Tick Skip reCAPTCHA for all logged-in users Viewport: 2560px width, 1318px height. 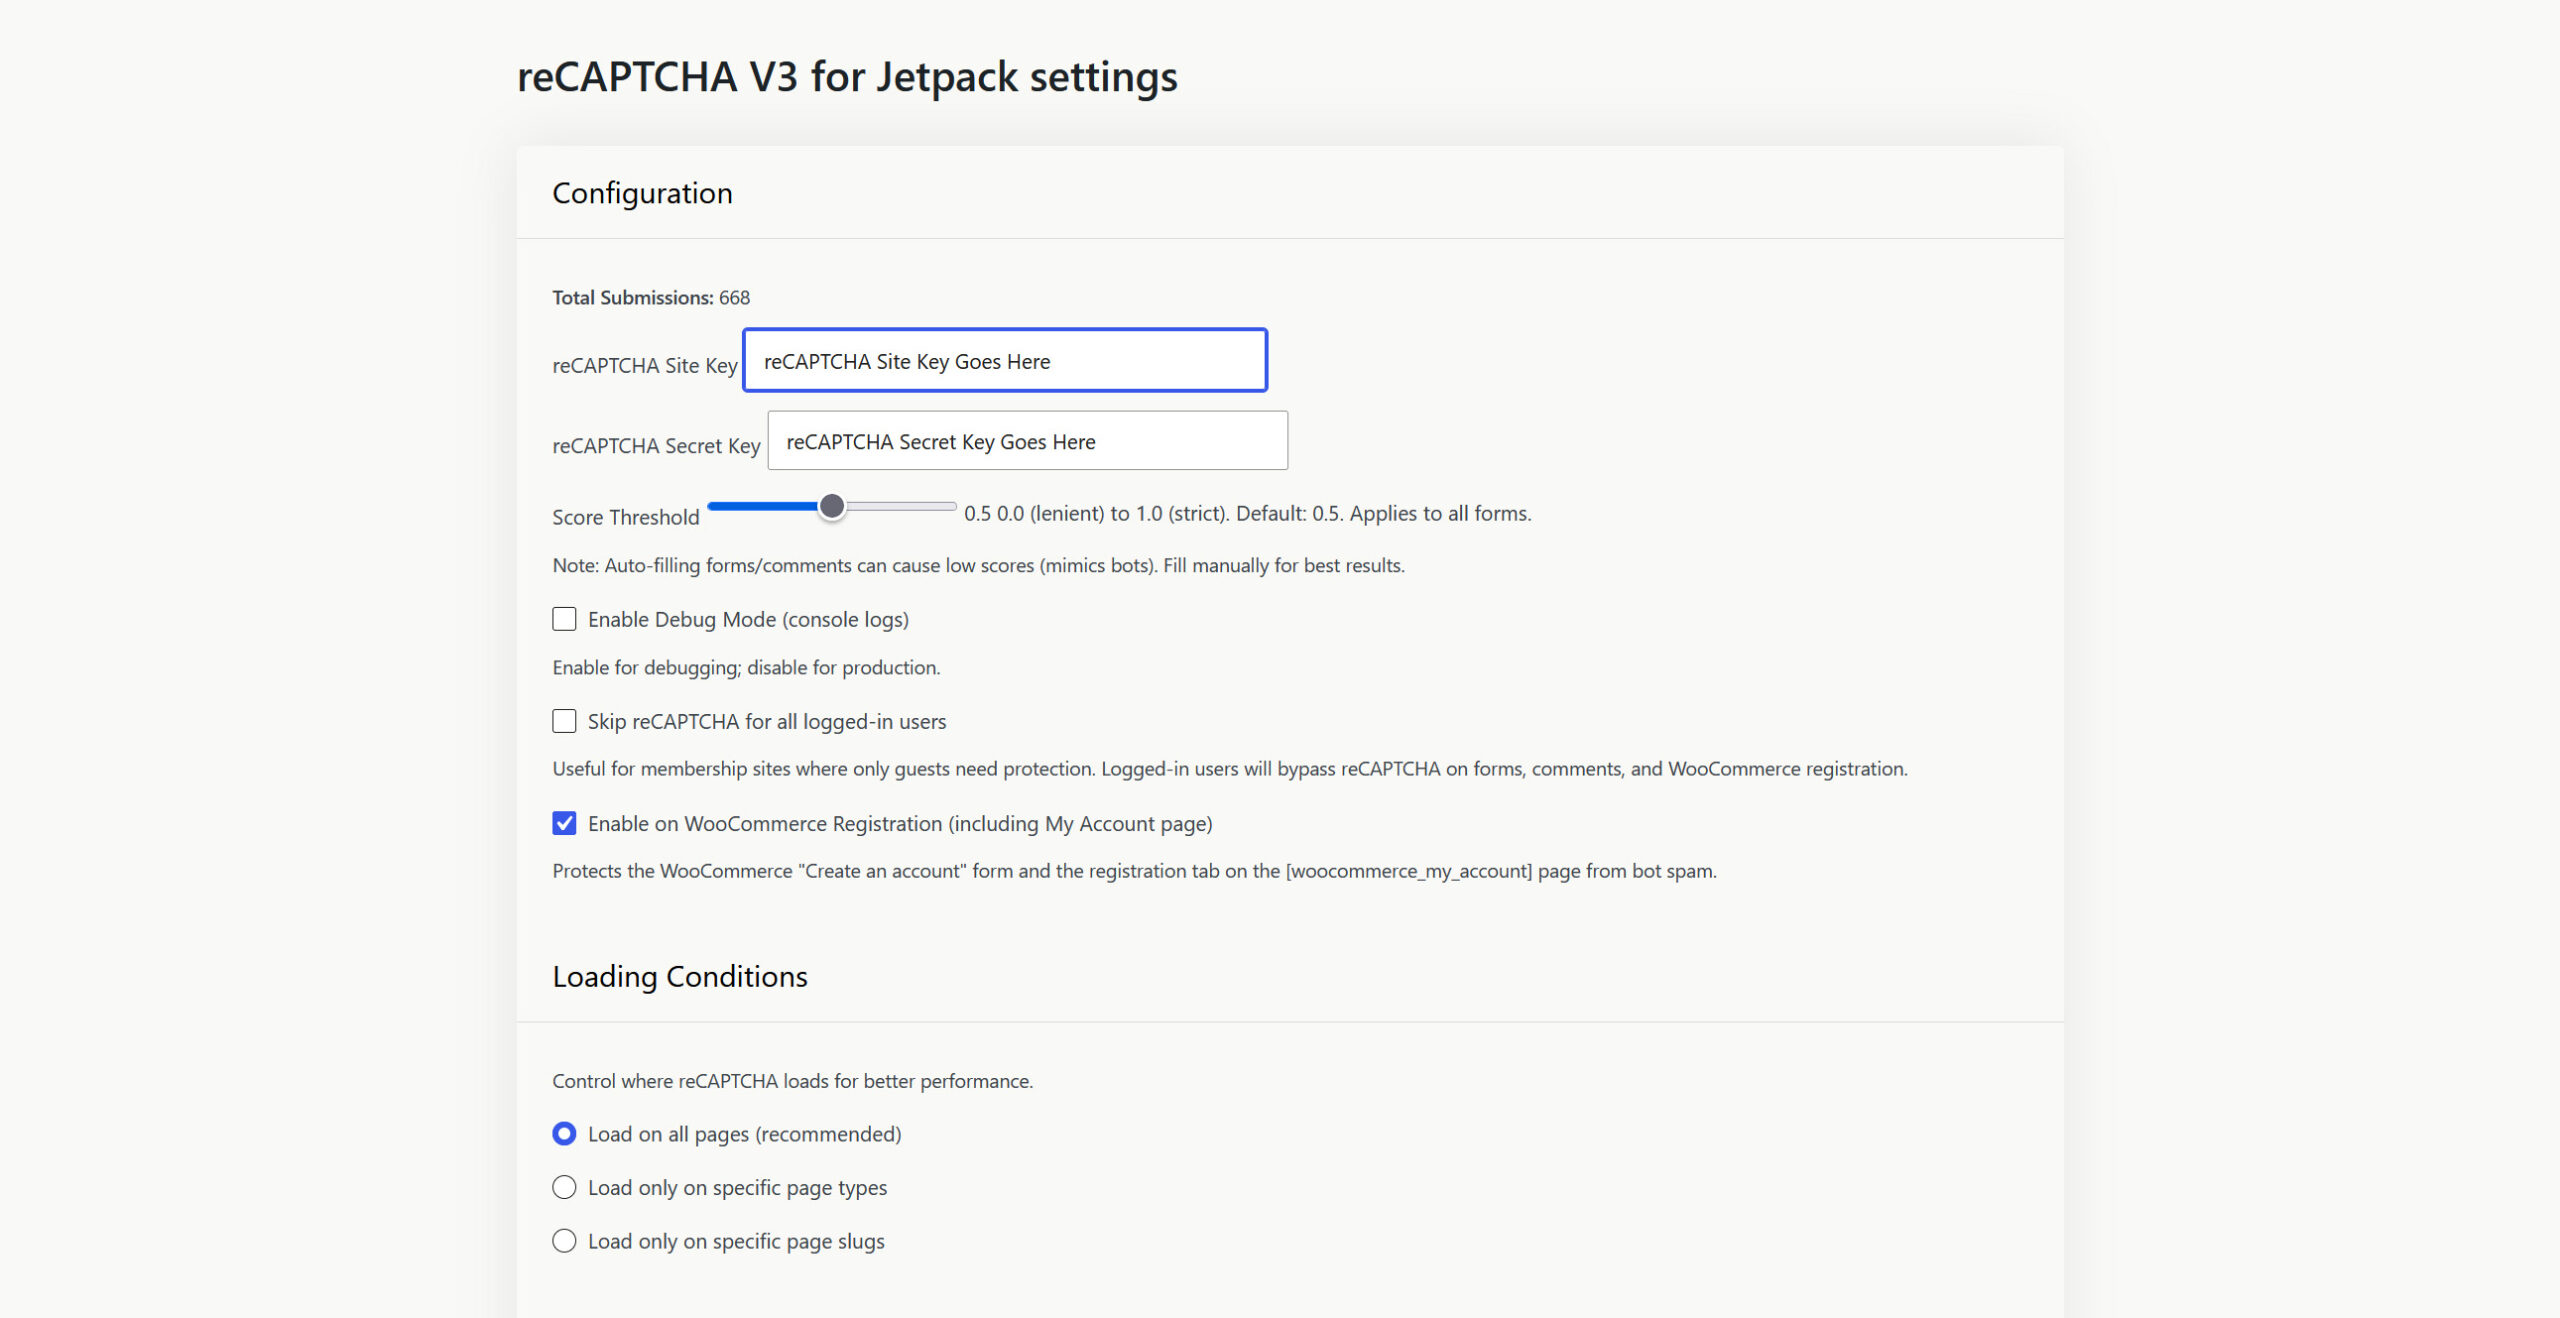coord(564,721)
